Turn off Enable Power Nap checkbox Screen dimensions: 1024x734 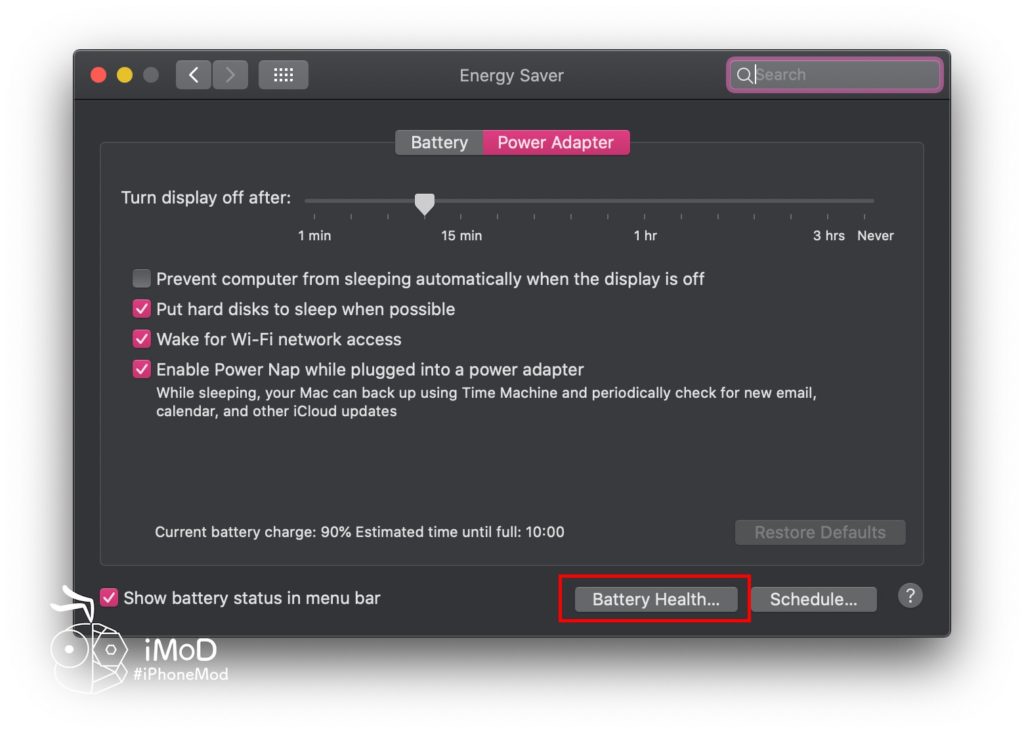tap(142, 369)
